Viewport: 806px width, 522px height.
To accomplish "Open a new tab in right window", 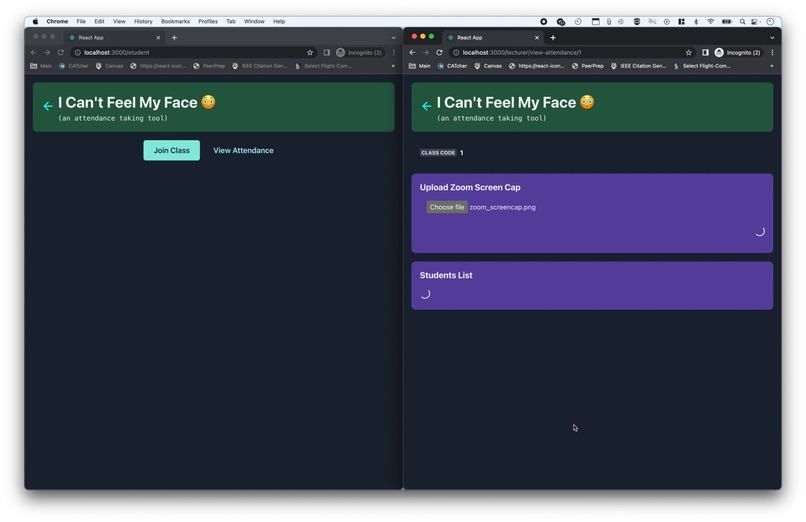I will pyautogui.click(x=553, y=38).
